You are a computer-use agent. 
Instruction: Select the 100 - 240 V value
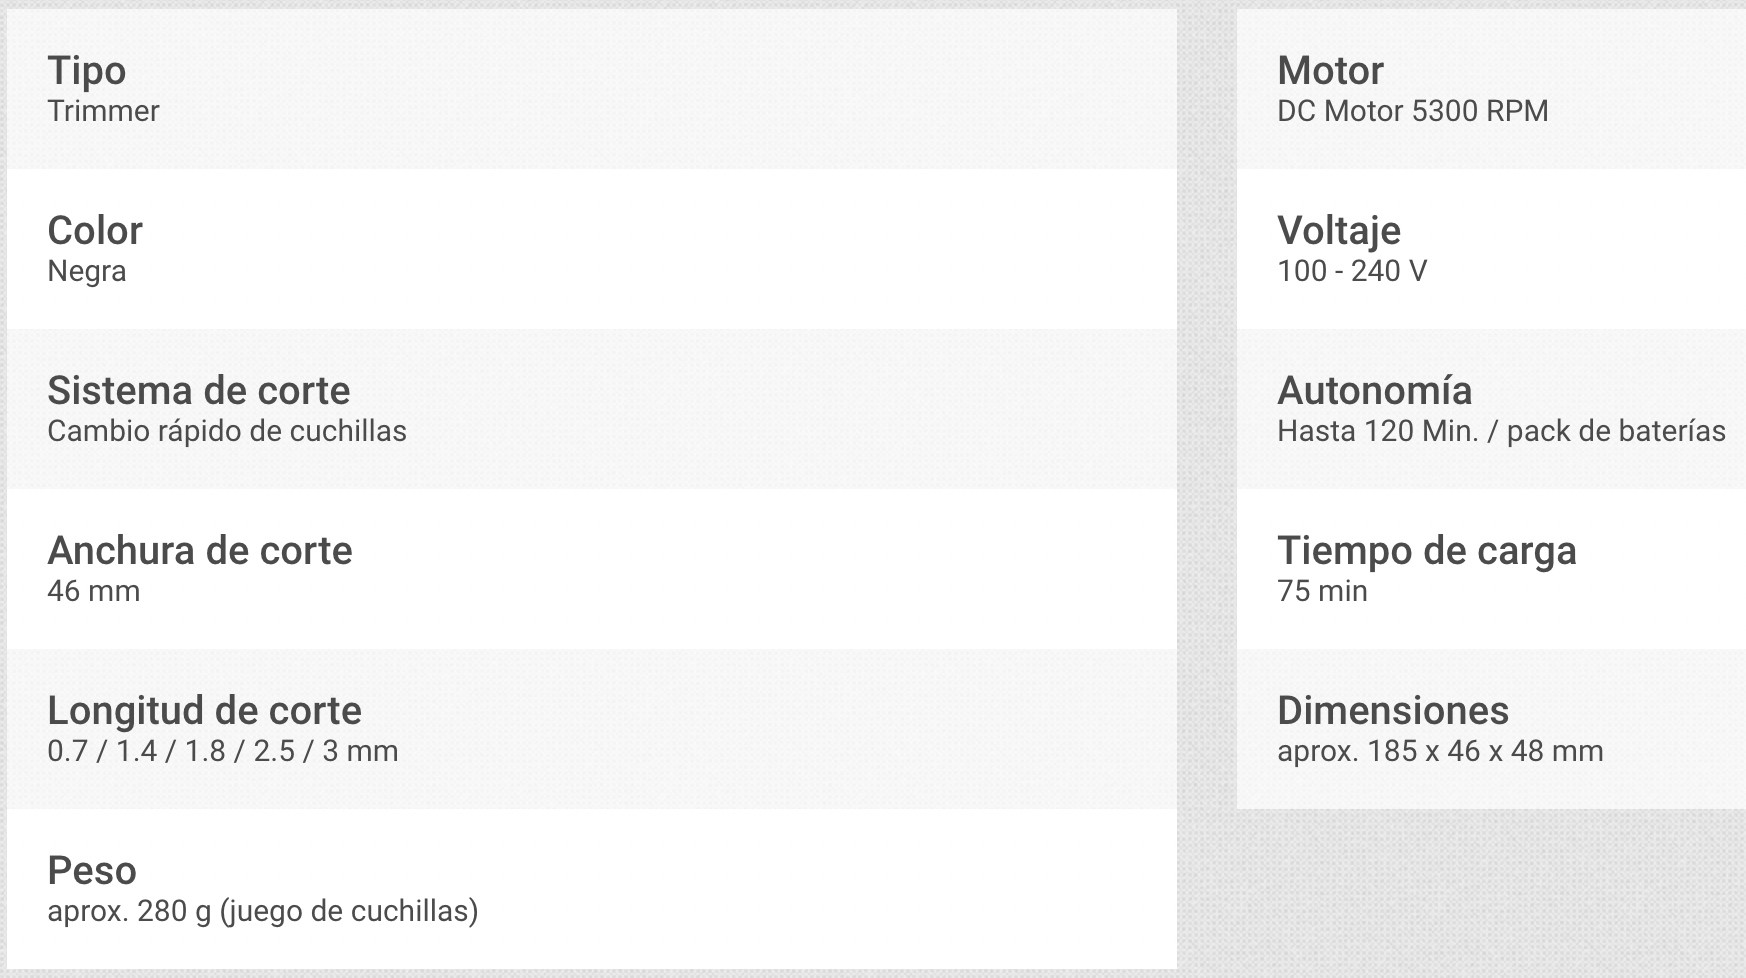click(1352, 271)
